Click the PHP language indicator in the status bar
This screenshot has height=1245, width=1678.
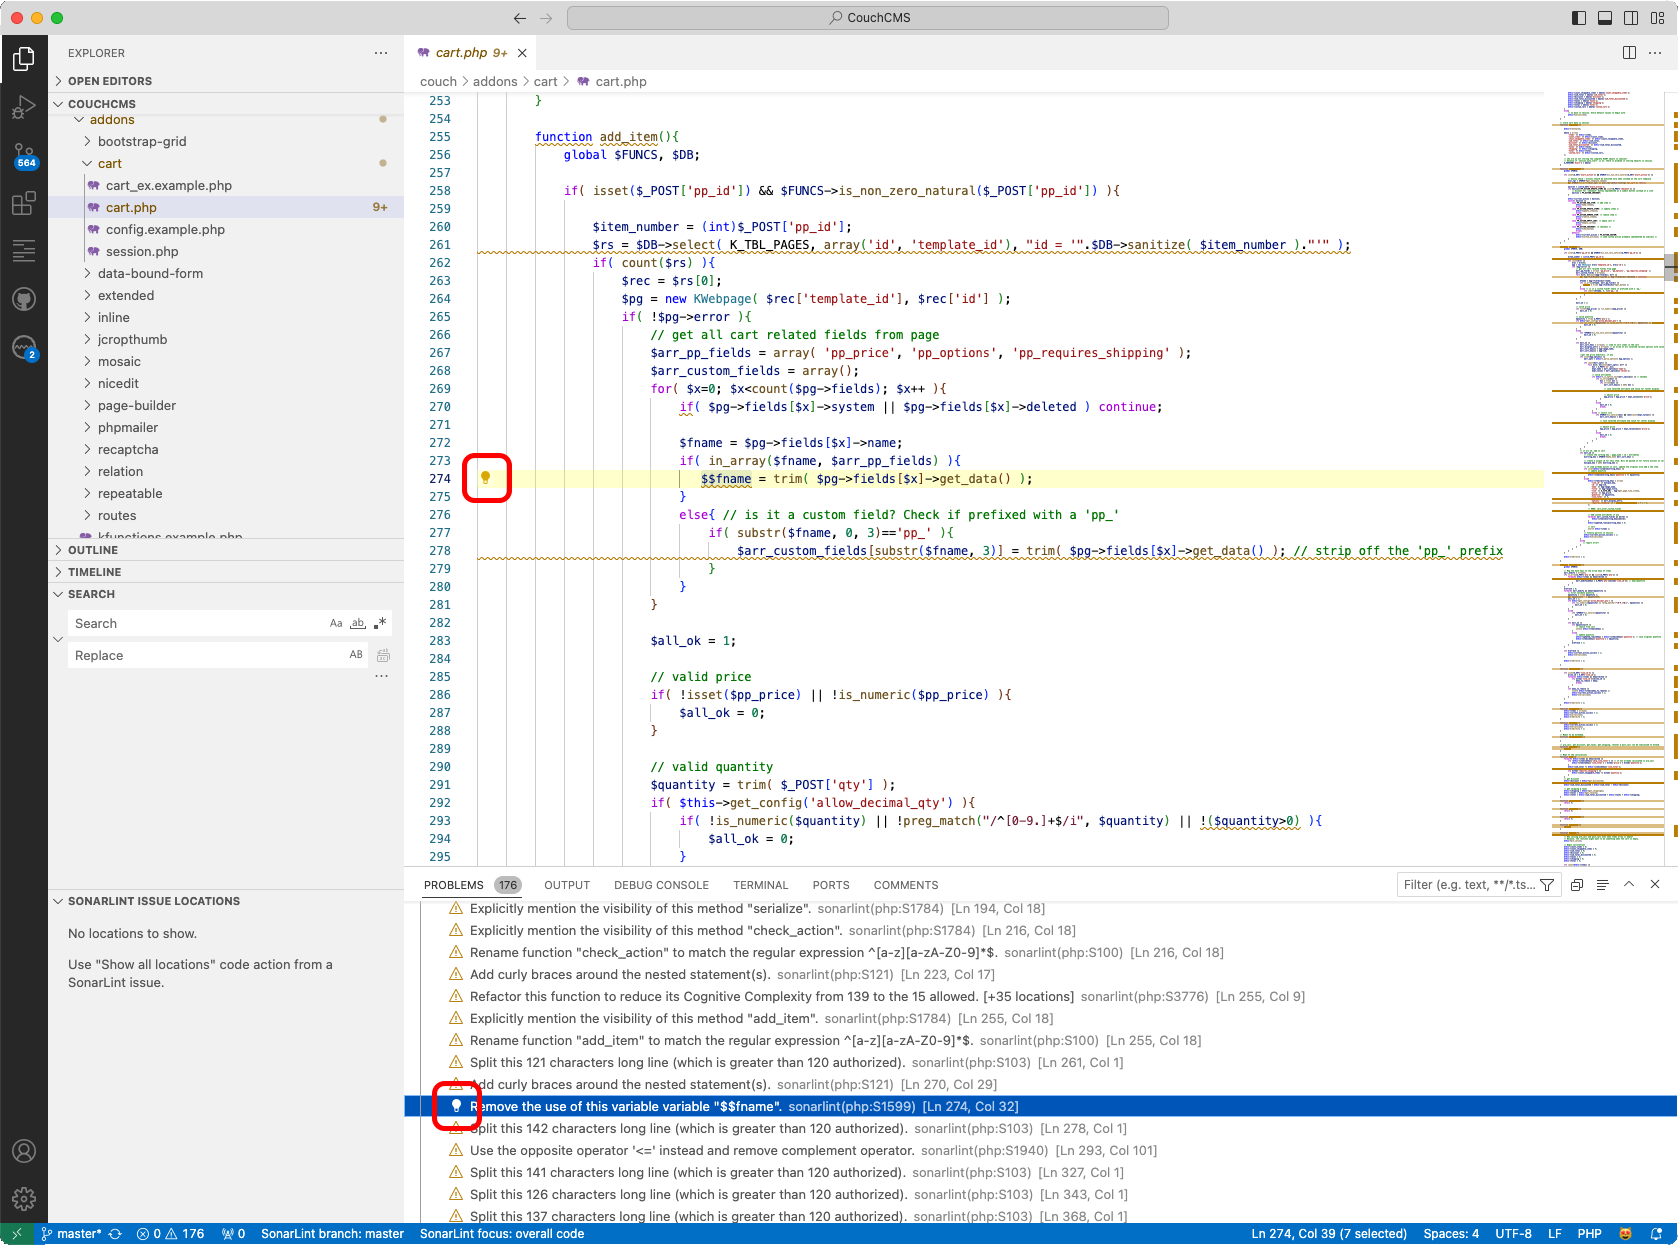tap(1589, 1233)
